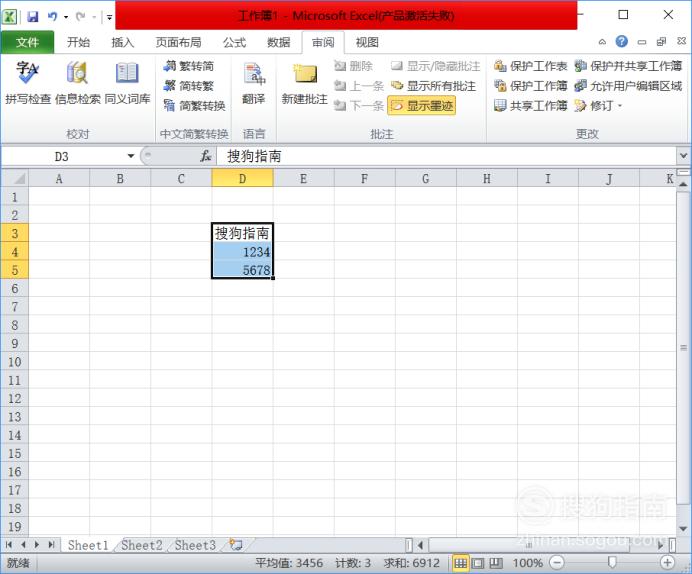This screenshot has height=574, width=692.
Task: Go to 上一条 previous comment
Action: 359,86
